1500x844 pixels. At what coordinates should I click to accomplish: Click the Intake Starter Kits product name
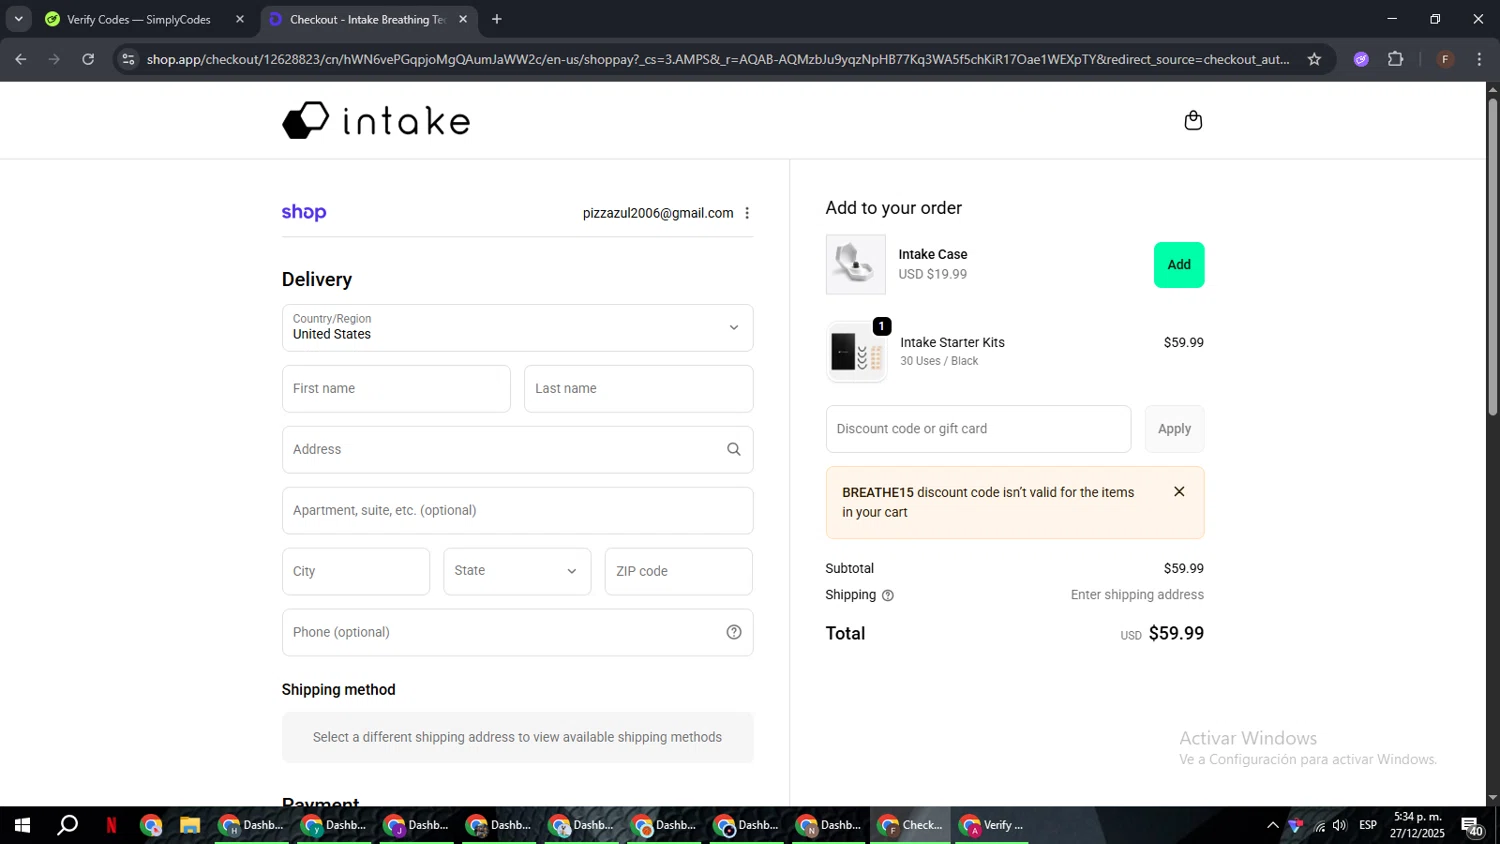(952, 342)
